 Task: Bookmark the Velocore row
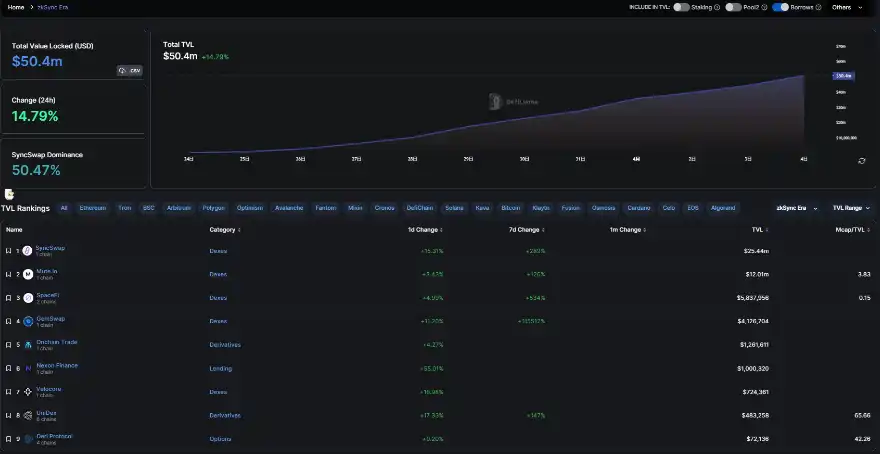coord(8,392)
